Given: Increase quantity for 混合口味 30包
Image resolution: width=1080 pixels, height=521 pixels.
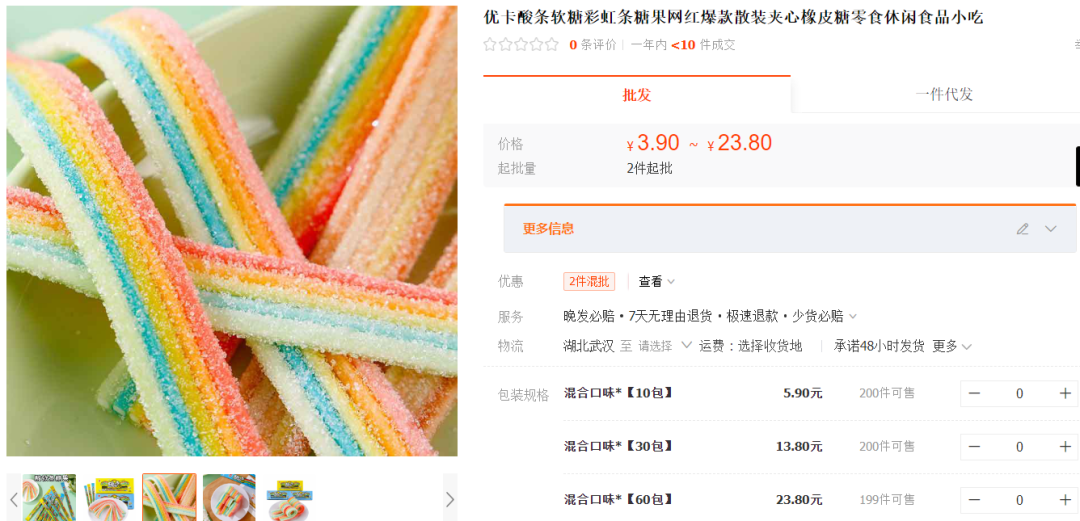Looking at the screenshot, I should (x=1065, y=447).
